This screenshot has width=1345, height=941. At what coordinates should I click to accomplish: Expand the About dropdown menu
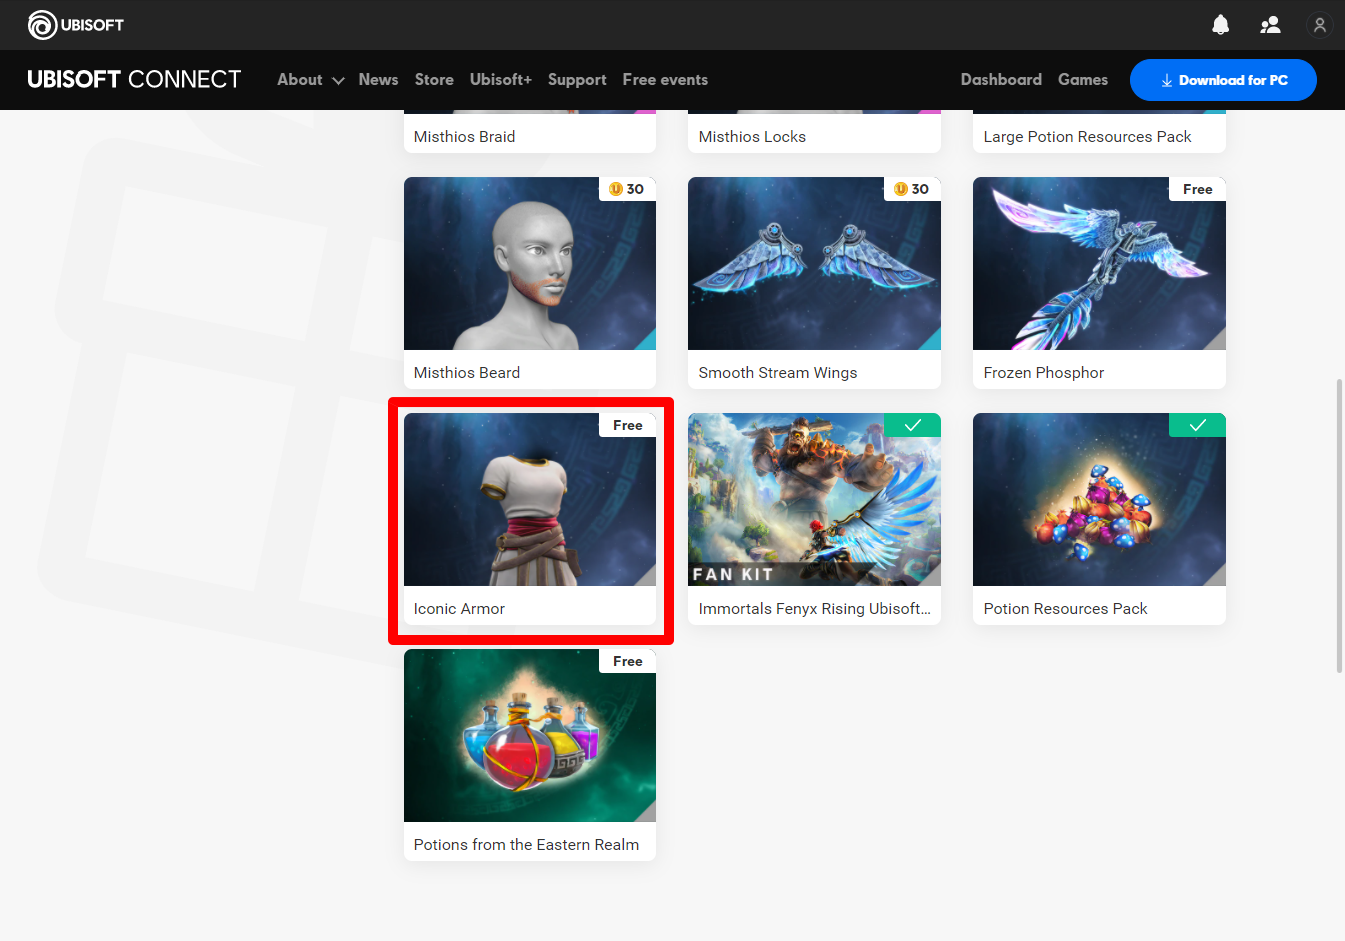pyautogui.click(x=310, y=80)
